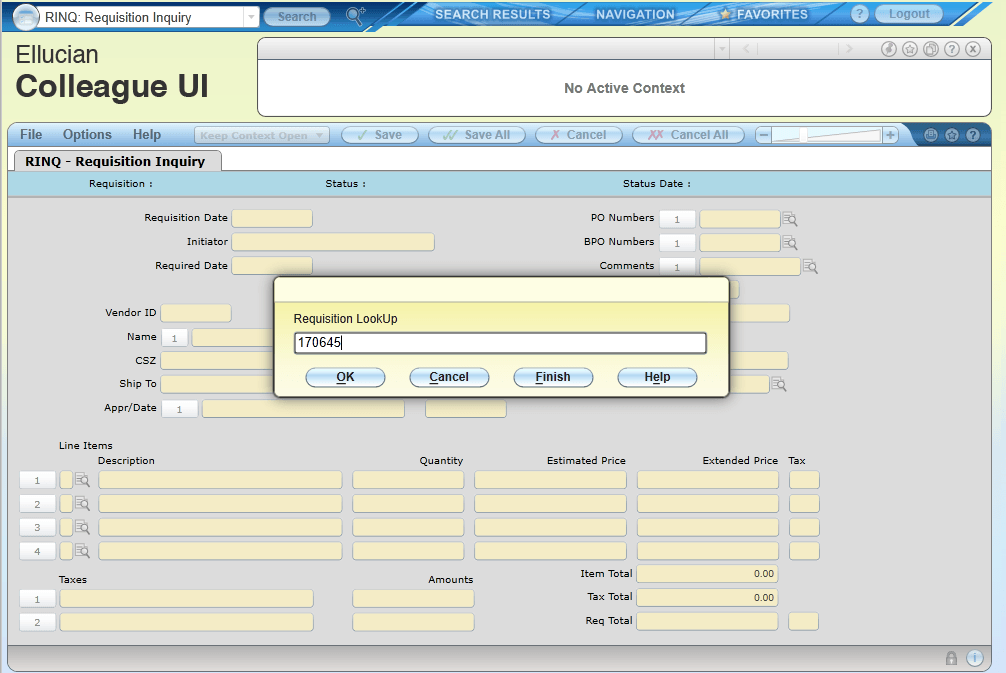Open the File menu
Viewport: 1006px width, 673px height.
point(31,135)
